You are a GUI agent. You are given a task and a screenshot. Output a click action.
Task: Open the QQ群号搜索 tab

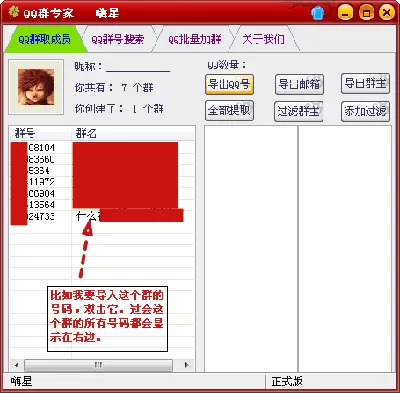tap(118, 39)
